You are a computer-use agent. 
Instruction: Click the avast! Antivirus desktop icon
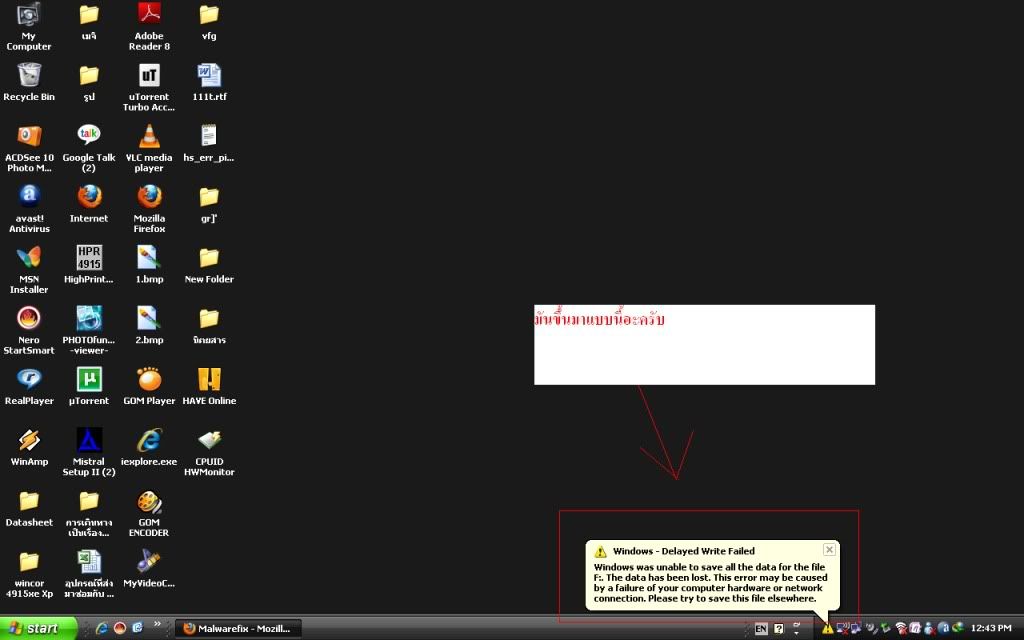[29, 197]
